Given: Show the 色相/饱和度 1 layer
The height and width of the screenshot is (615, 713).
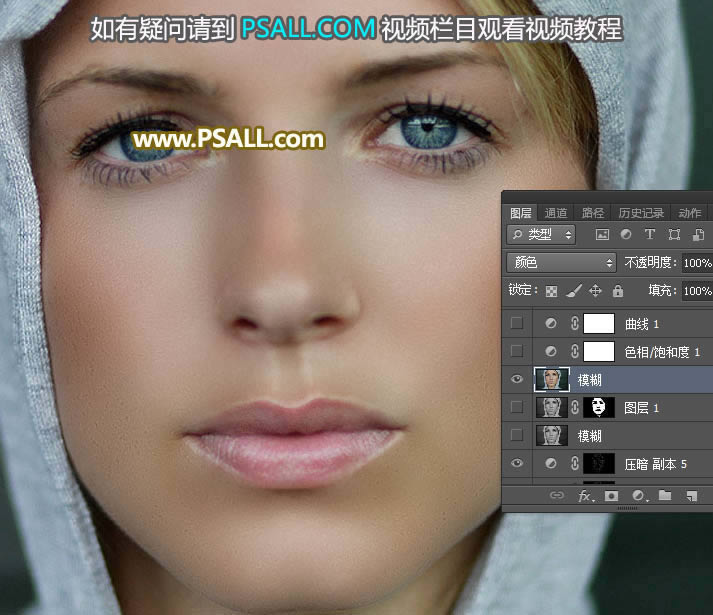Looking at the screenshot, I should pyautogui.click(x=516, y=352).
